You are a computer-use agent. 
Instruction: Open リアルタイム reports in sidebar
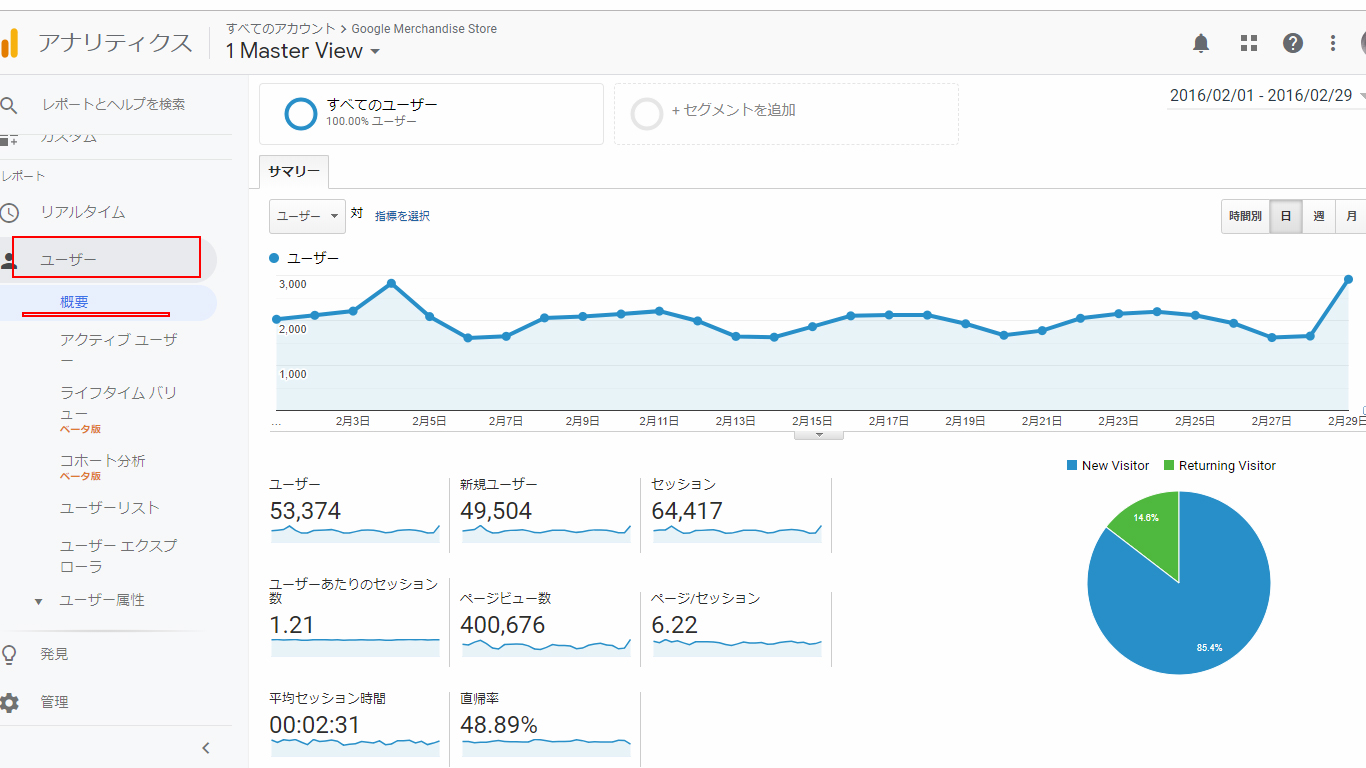tap(83, 212)
